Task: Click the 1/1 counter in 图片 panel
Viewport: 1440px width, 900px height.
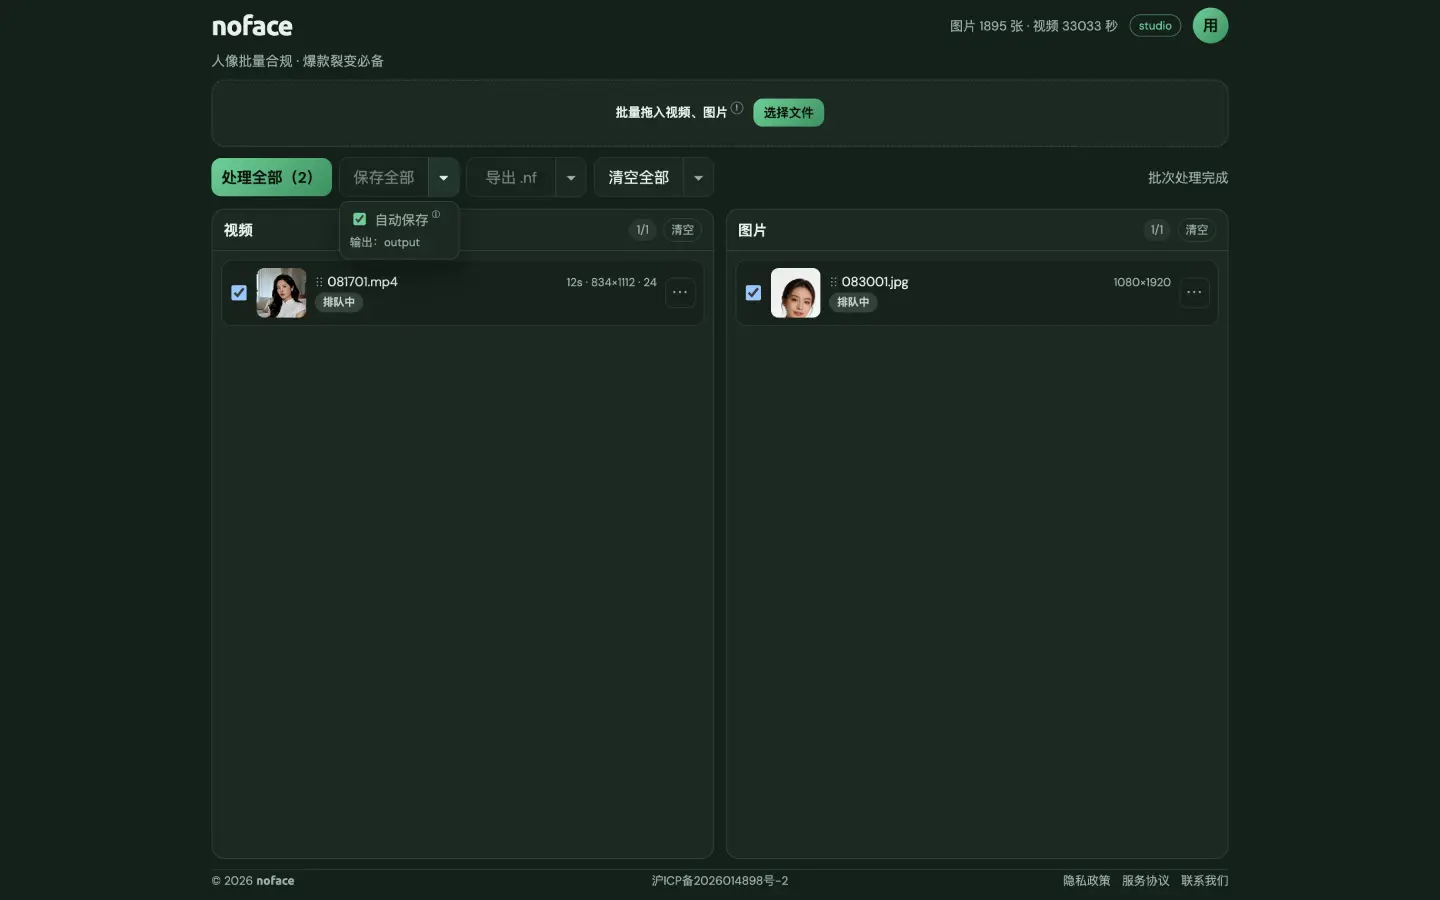Action: 1157,230
